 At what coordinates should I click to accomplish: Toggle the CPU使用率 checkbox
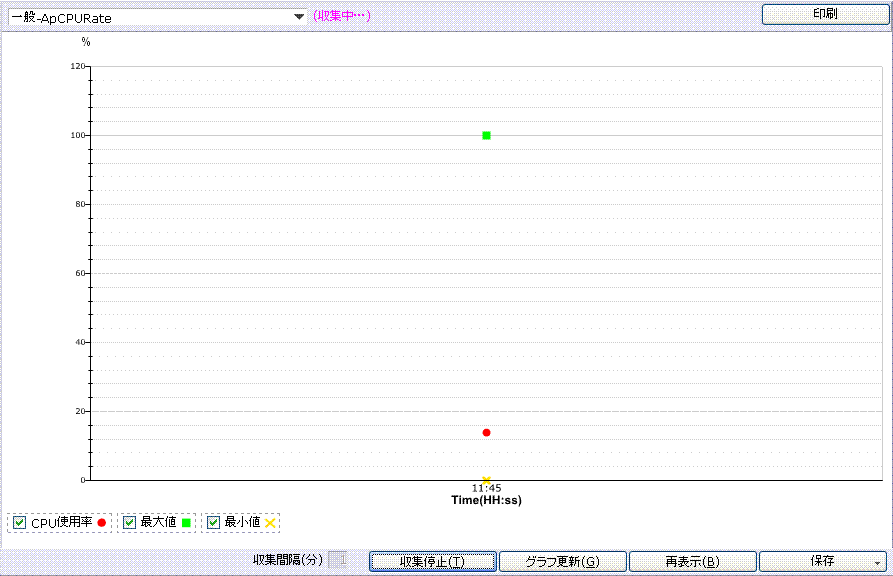click(21, 522)
